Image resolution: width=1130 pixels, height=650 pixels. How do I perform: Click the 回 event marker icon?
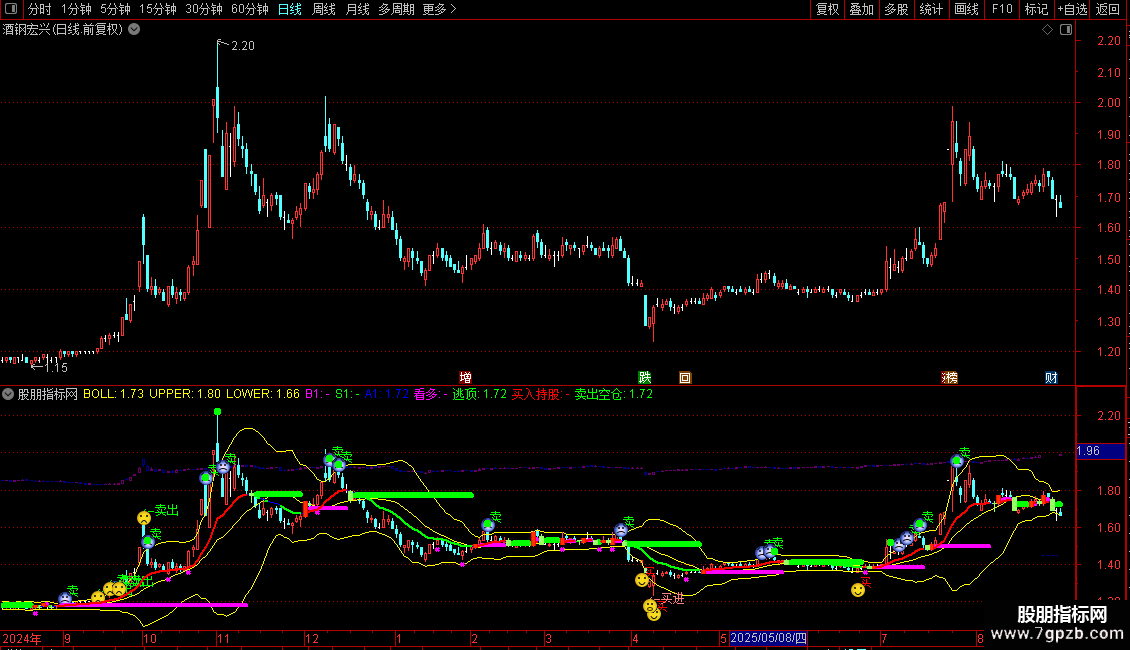pyautogui.click(x=685, y=378)
